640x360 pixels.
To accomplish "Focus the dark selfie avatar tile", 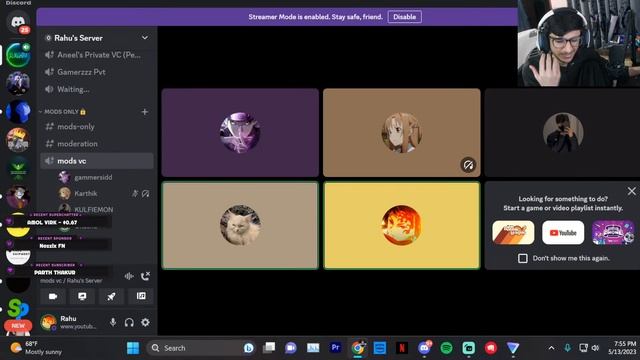I will (562, 133).
